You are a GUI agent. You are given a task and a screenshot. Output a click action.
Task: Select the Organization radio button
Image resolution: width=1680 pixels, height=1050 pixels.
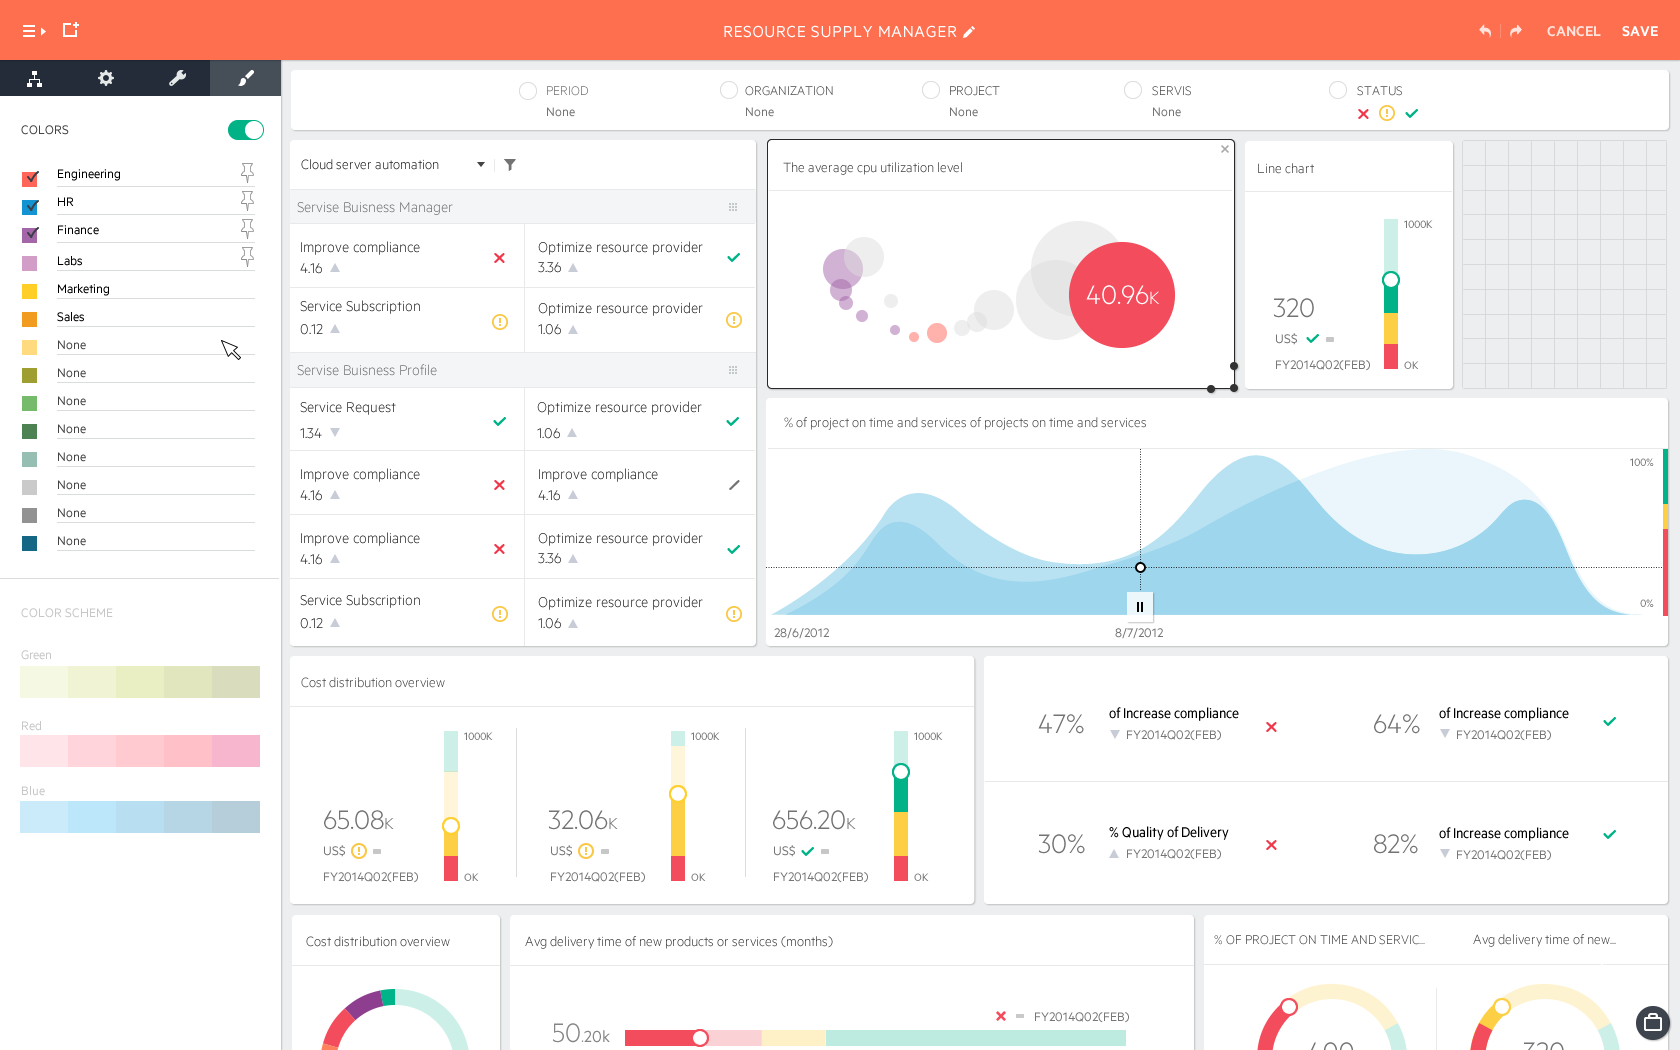coord(729,90)
